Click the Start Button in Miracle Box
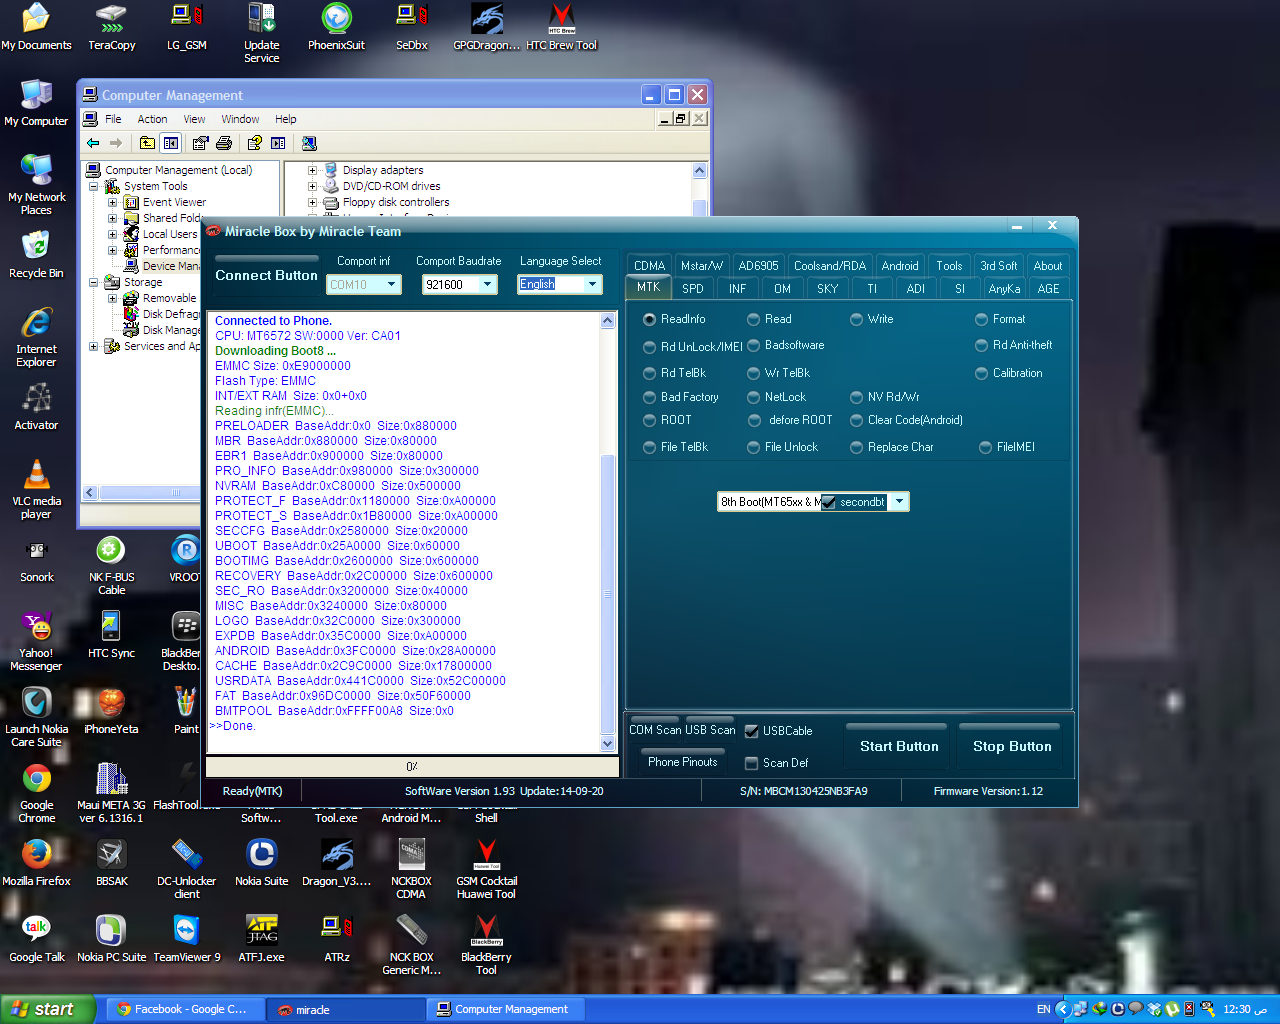The width and height of the screenshot is (1280, 1024). tap(899, 746)
